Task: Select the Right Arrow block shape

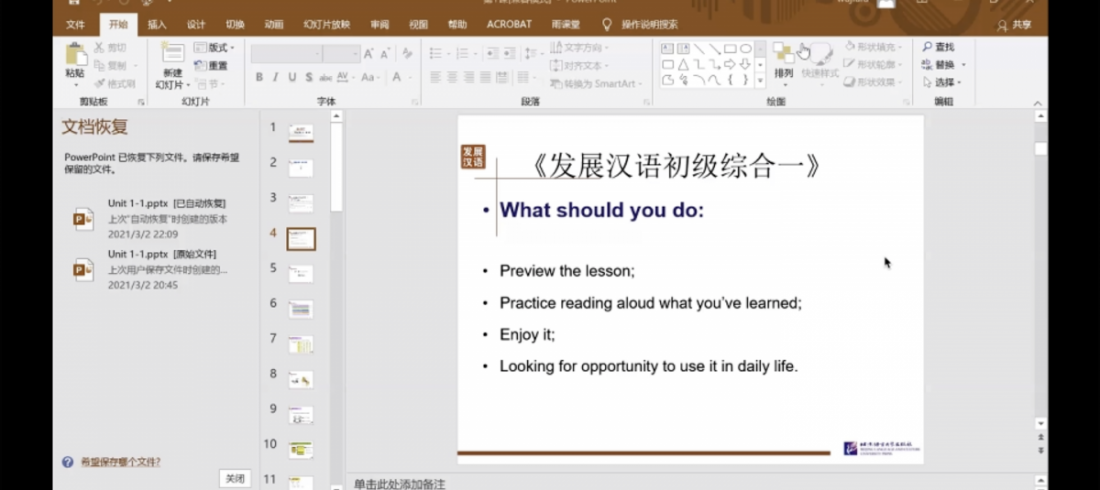Action: pyautogui.click(x=730, y=65)
